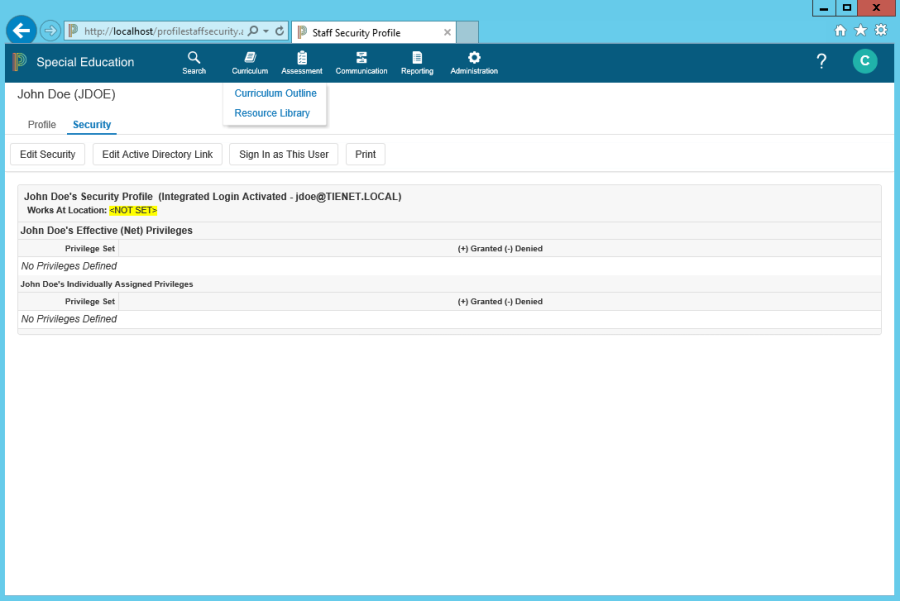Click the Edit Active Directory Link button

point(157,155)
